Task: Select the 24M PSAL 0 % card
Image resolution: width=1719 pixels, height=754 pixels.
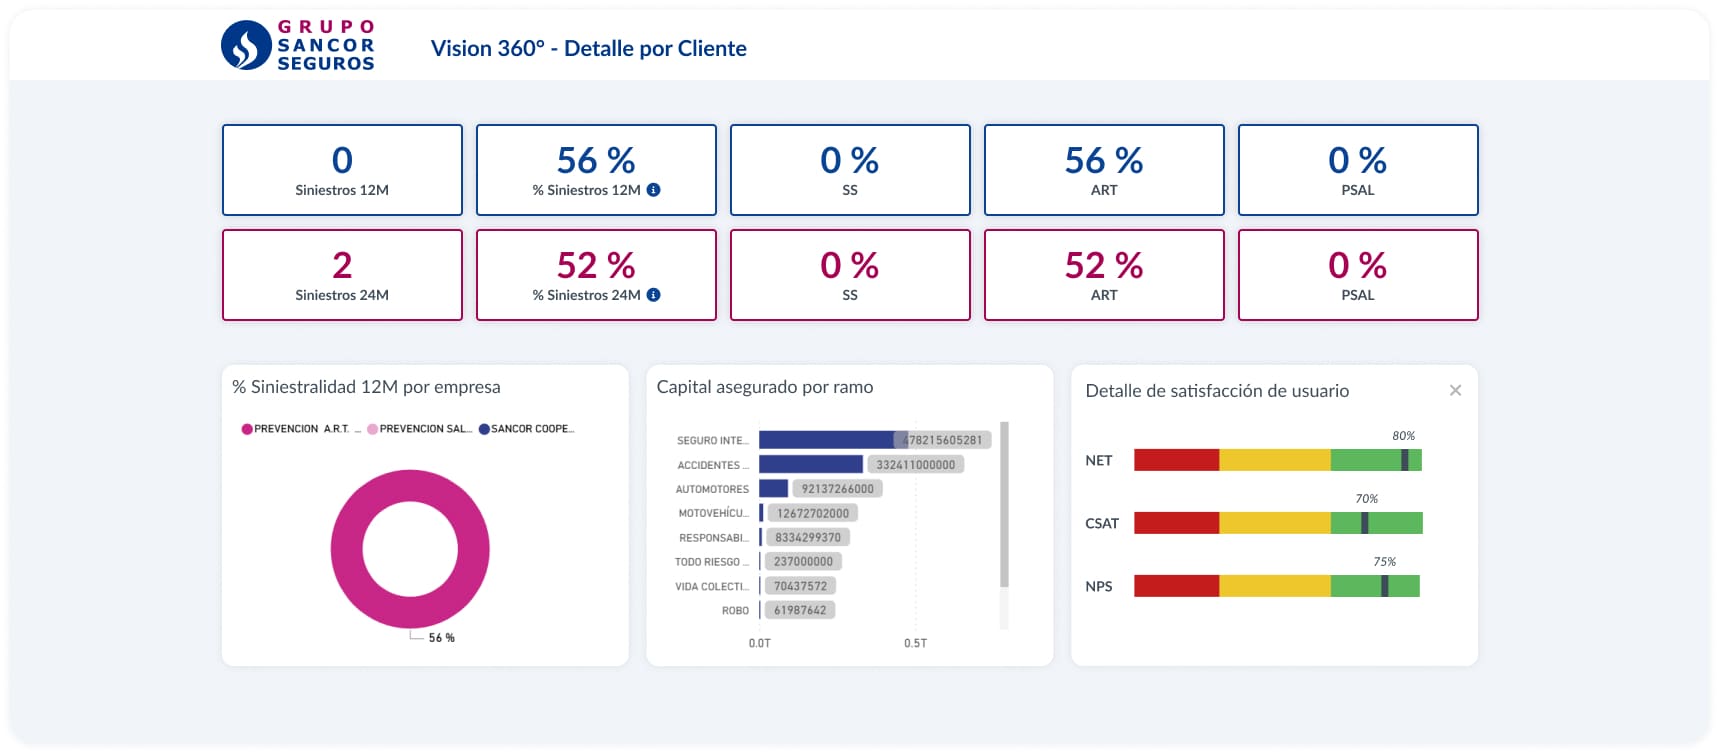Action: (1358, 275)
